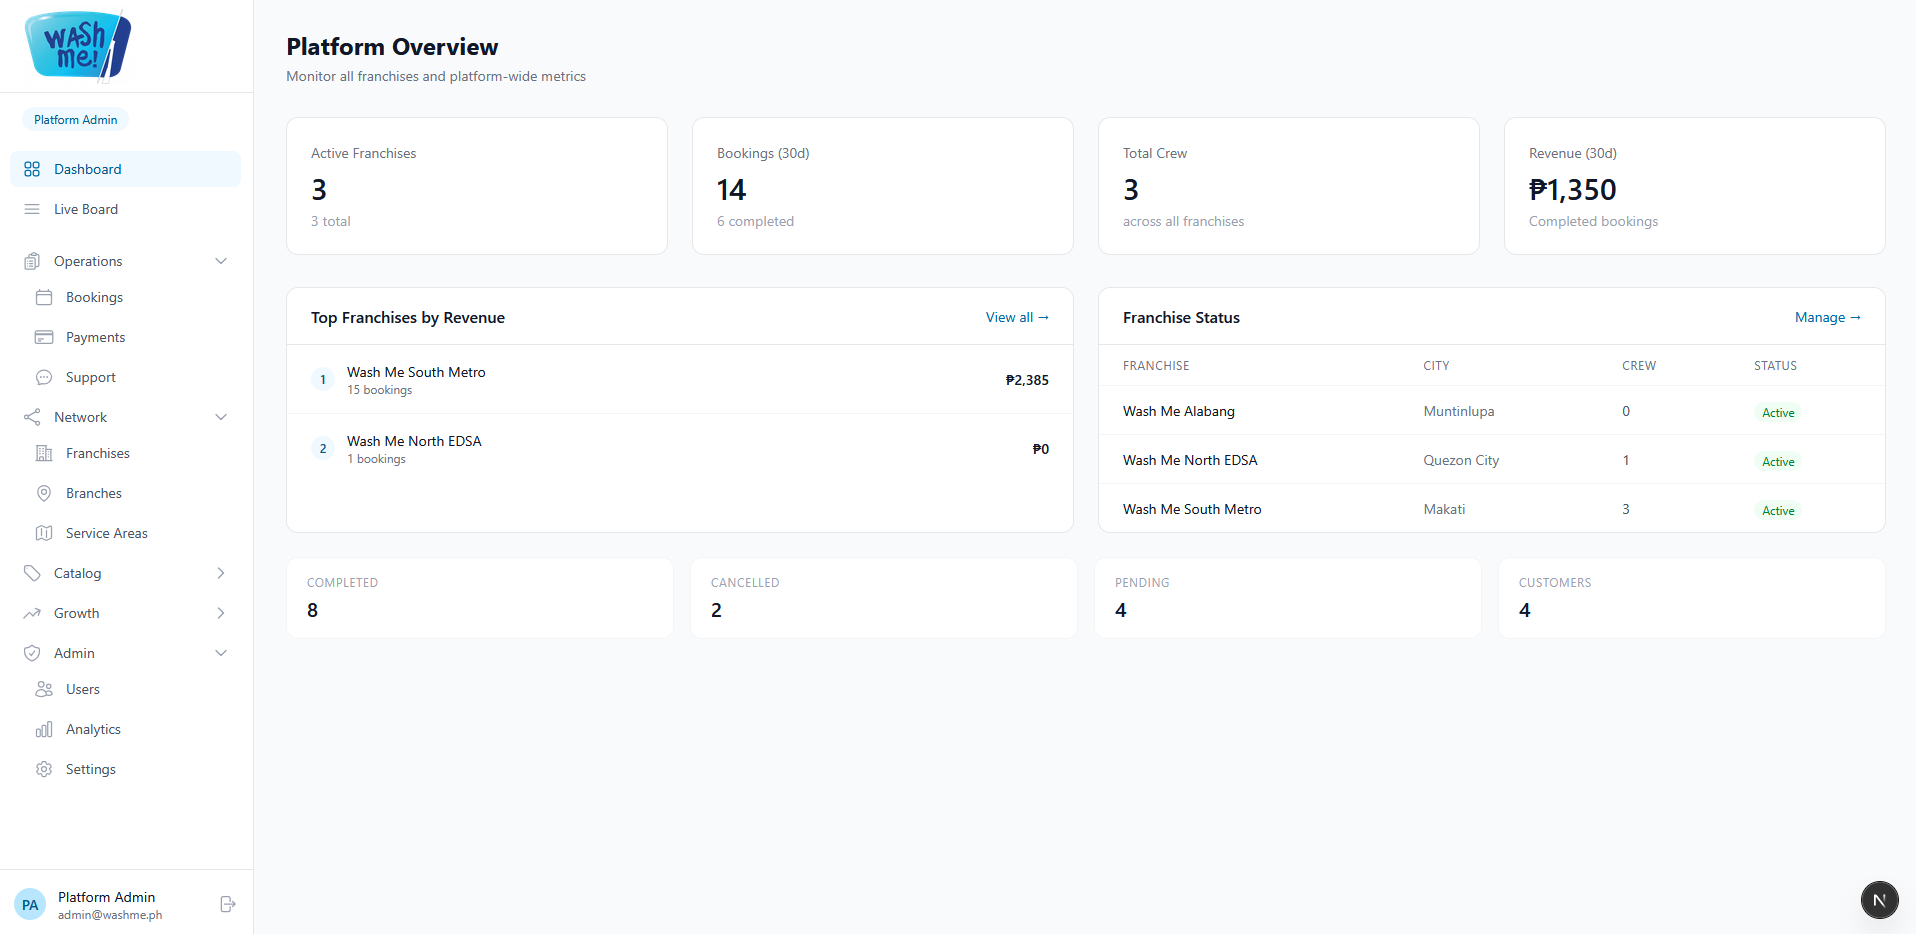Click the Settings gear icon
Viewport: 1916px width, 934px height.
(44, 769)
